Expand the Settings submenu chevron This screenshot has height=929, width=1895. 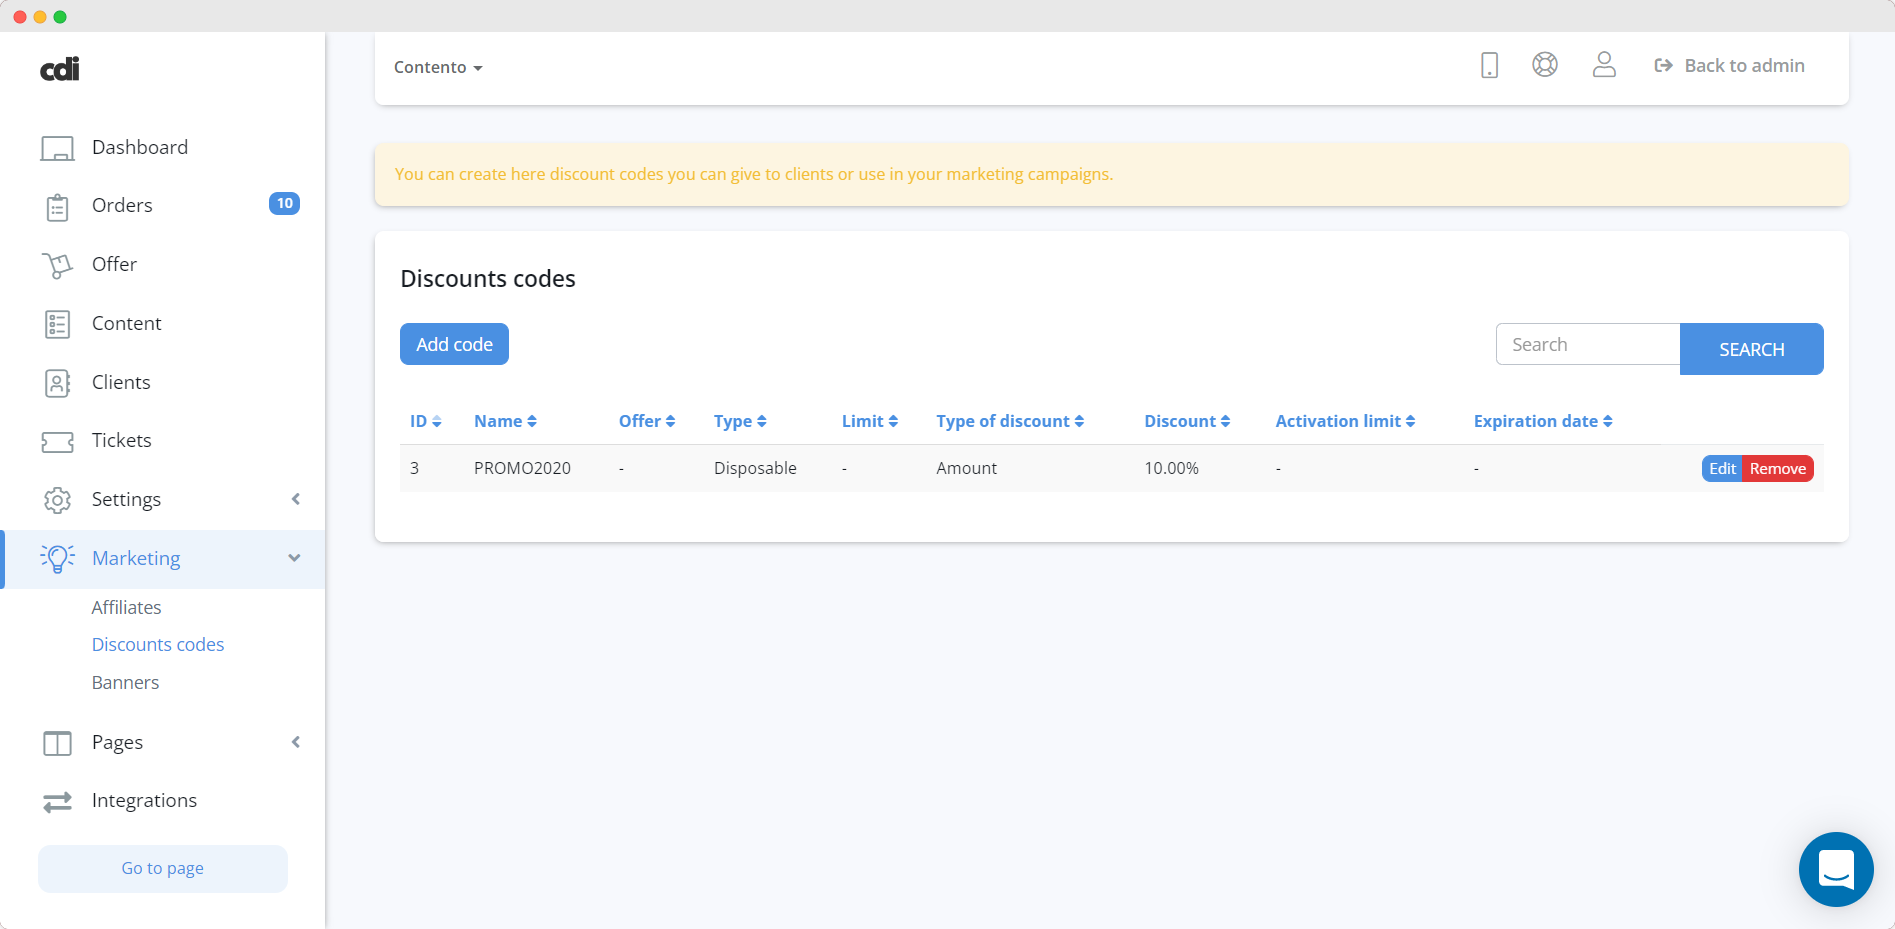pos(295,499)
